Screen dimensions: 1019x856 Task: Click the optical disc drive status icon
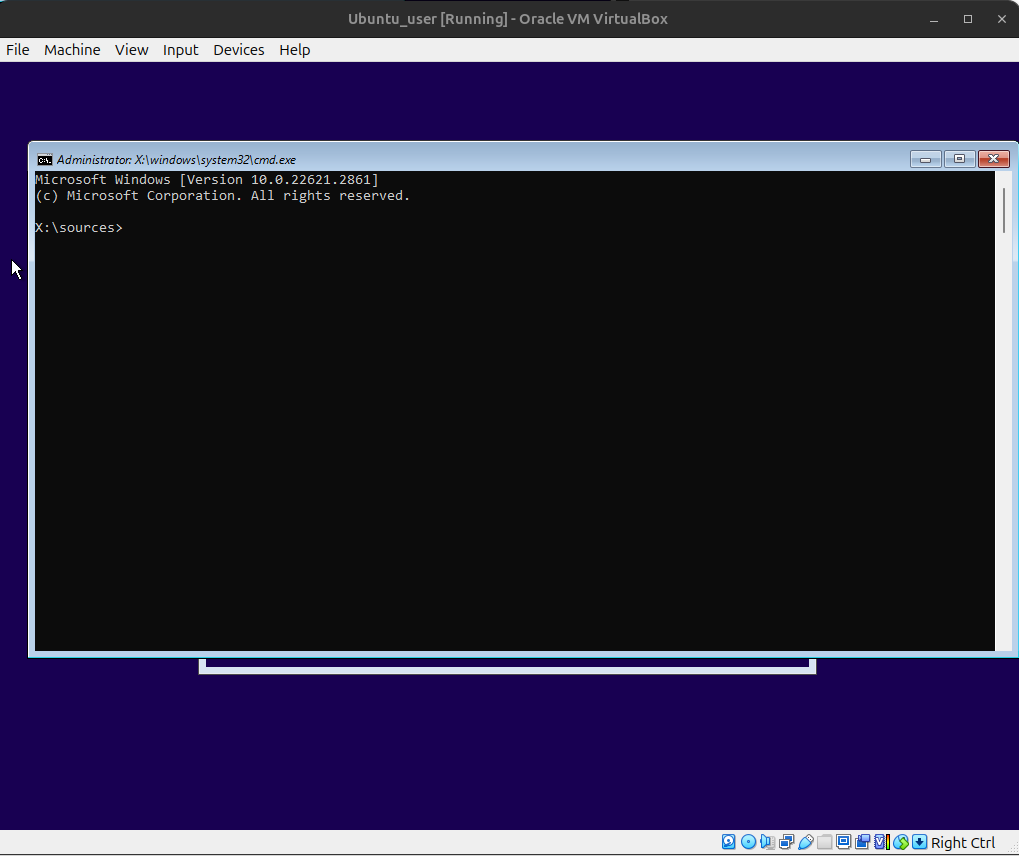(748, 842)
